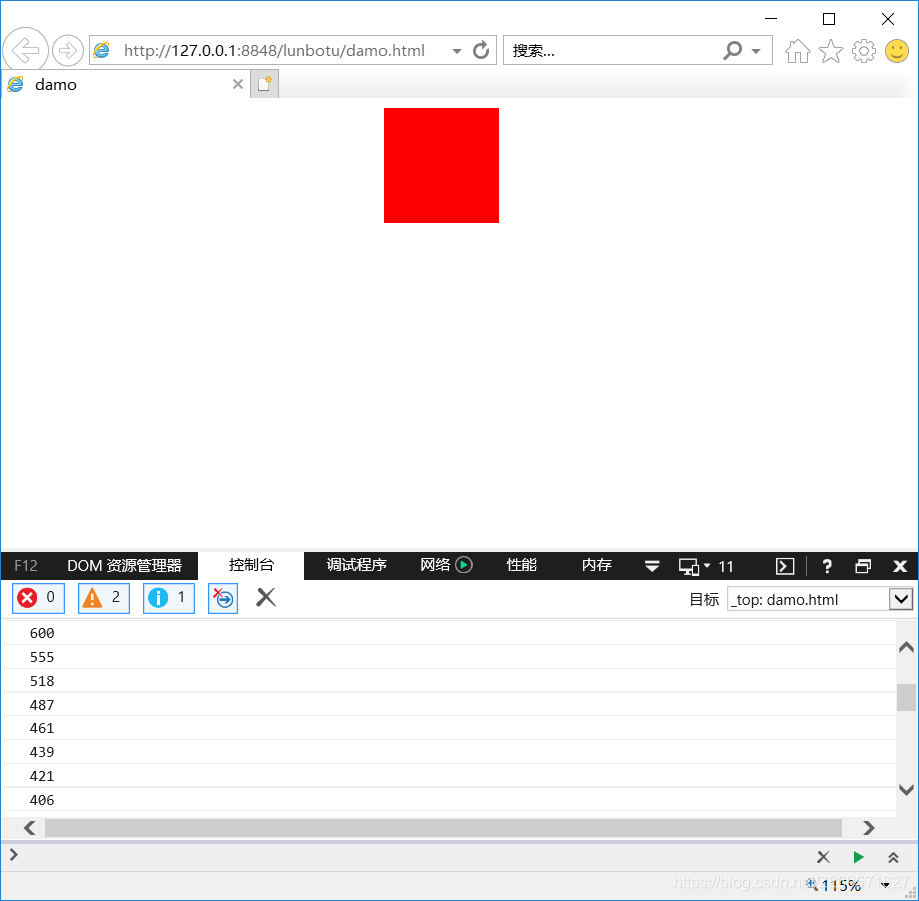Maximize the browser window

[x=829, y=19]
